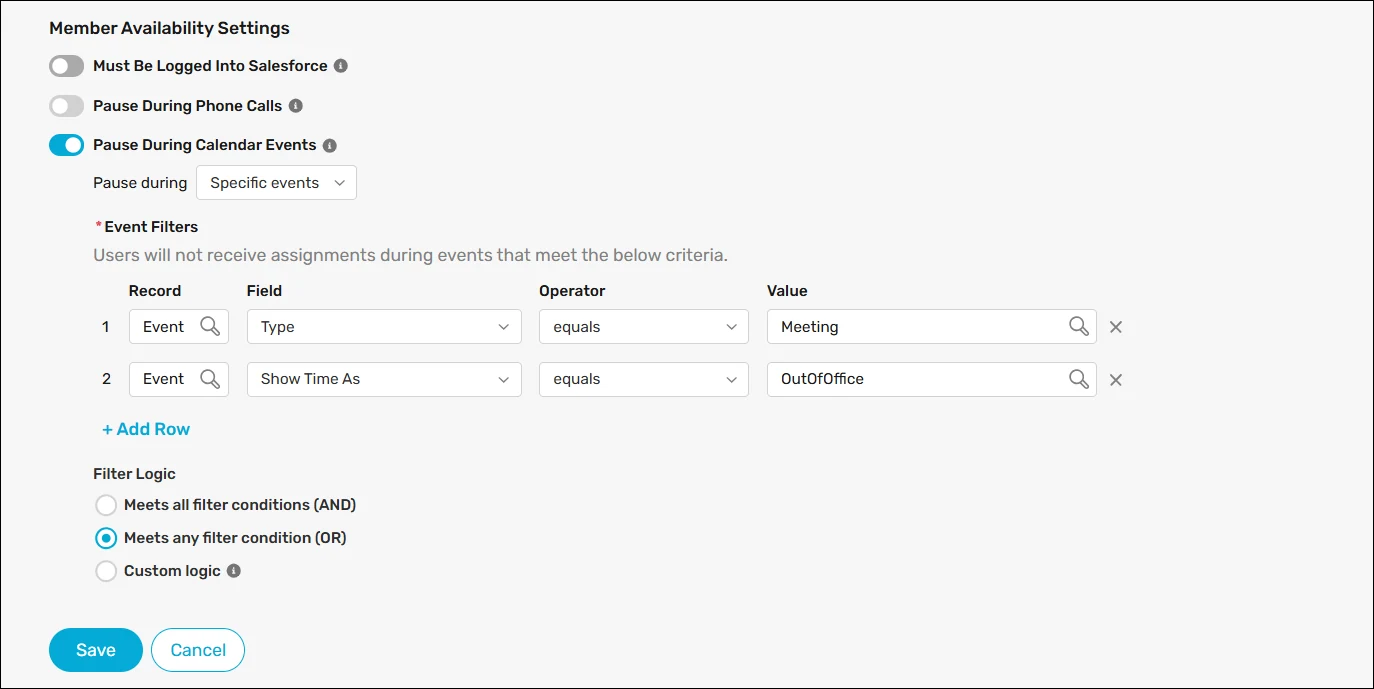Open the equals operator dropdown in row 2
1374x689 pixels.
[x=644, y=379]
